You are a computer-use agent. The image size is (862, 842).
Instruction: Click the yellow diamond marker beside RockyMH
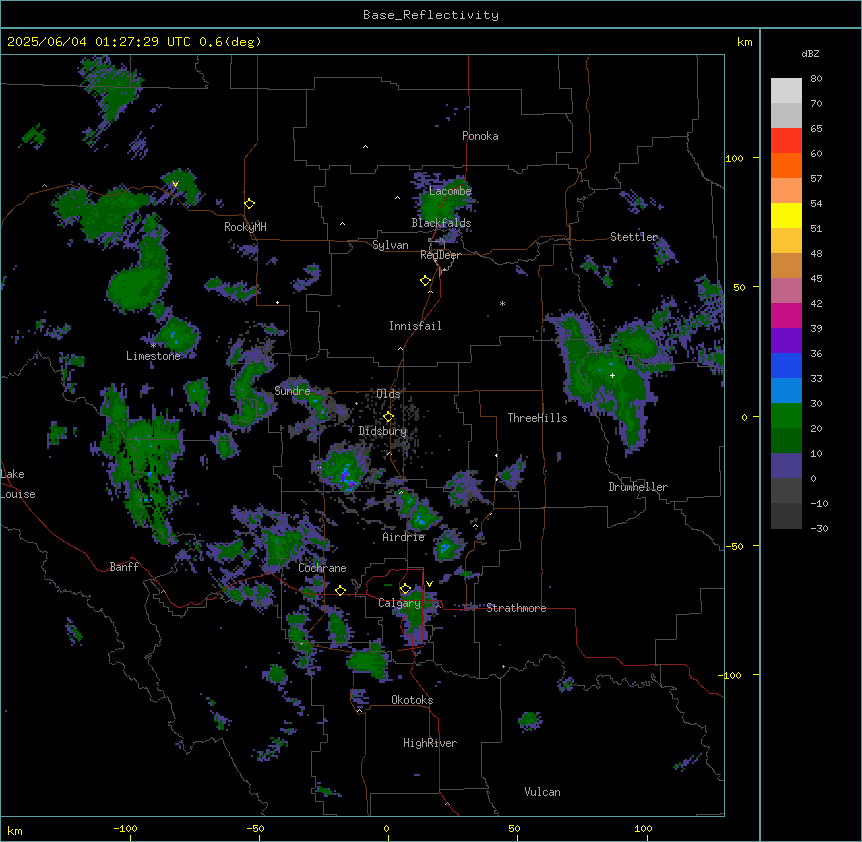250,204
